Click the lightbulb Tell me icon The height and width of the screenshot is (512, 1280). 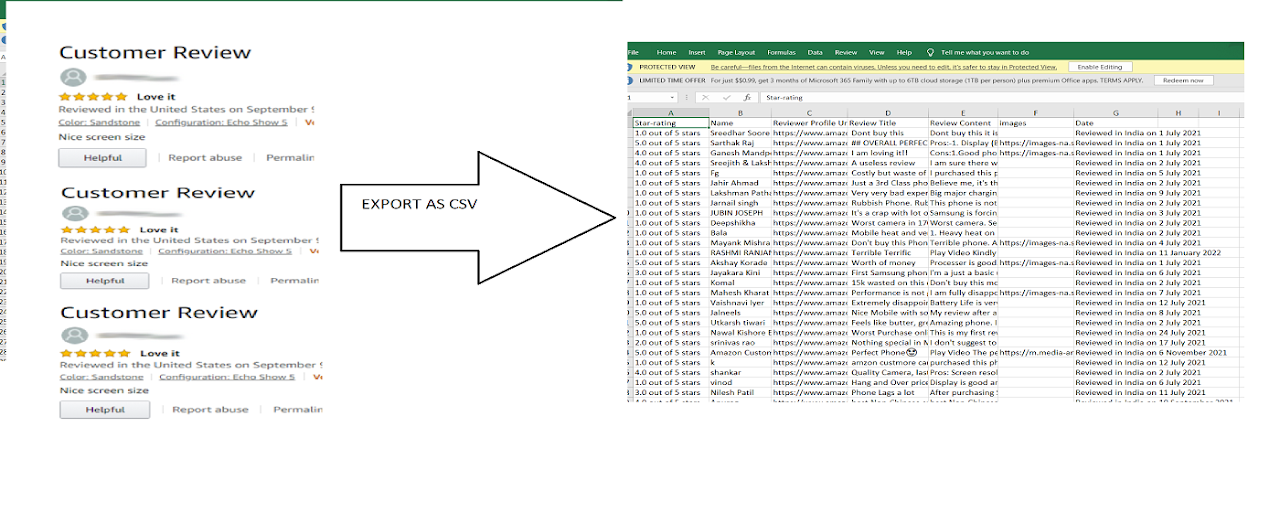point(931,52)
